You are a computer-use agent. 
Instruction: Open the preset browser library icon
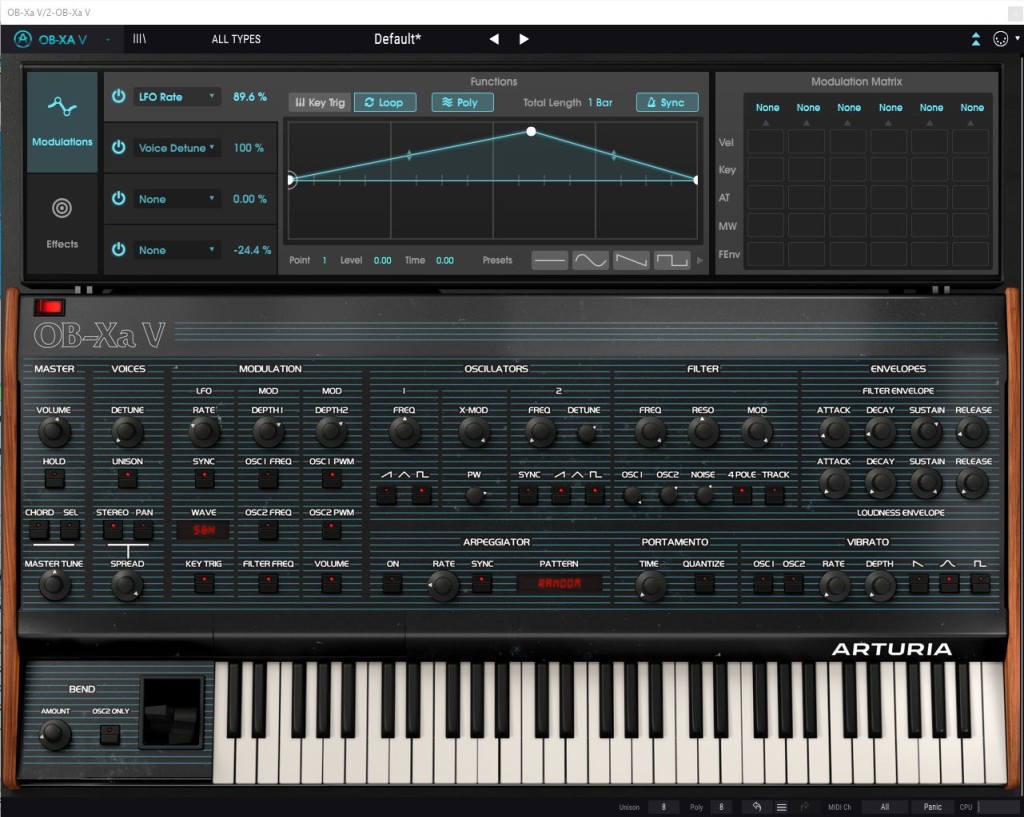point(139,39)
